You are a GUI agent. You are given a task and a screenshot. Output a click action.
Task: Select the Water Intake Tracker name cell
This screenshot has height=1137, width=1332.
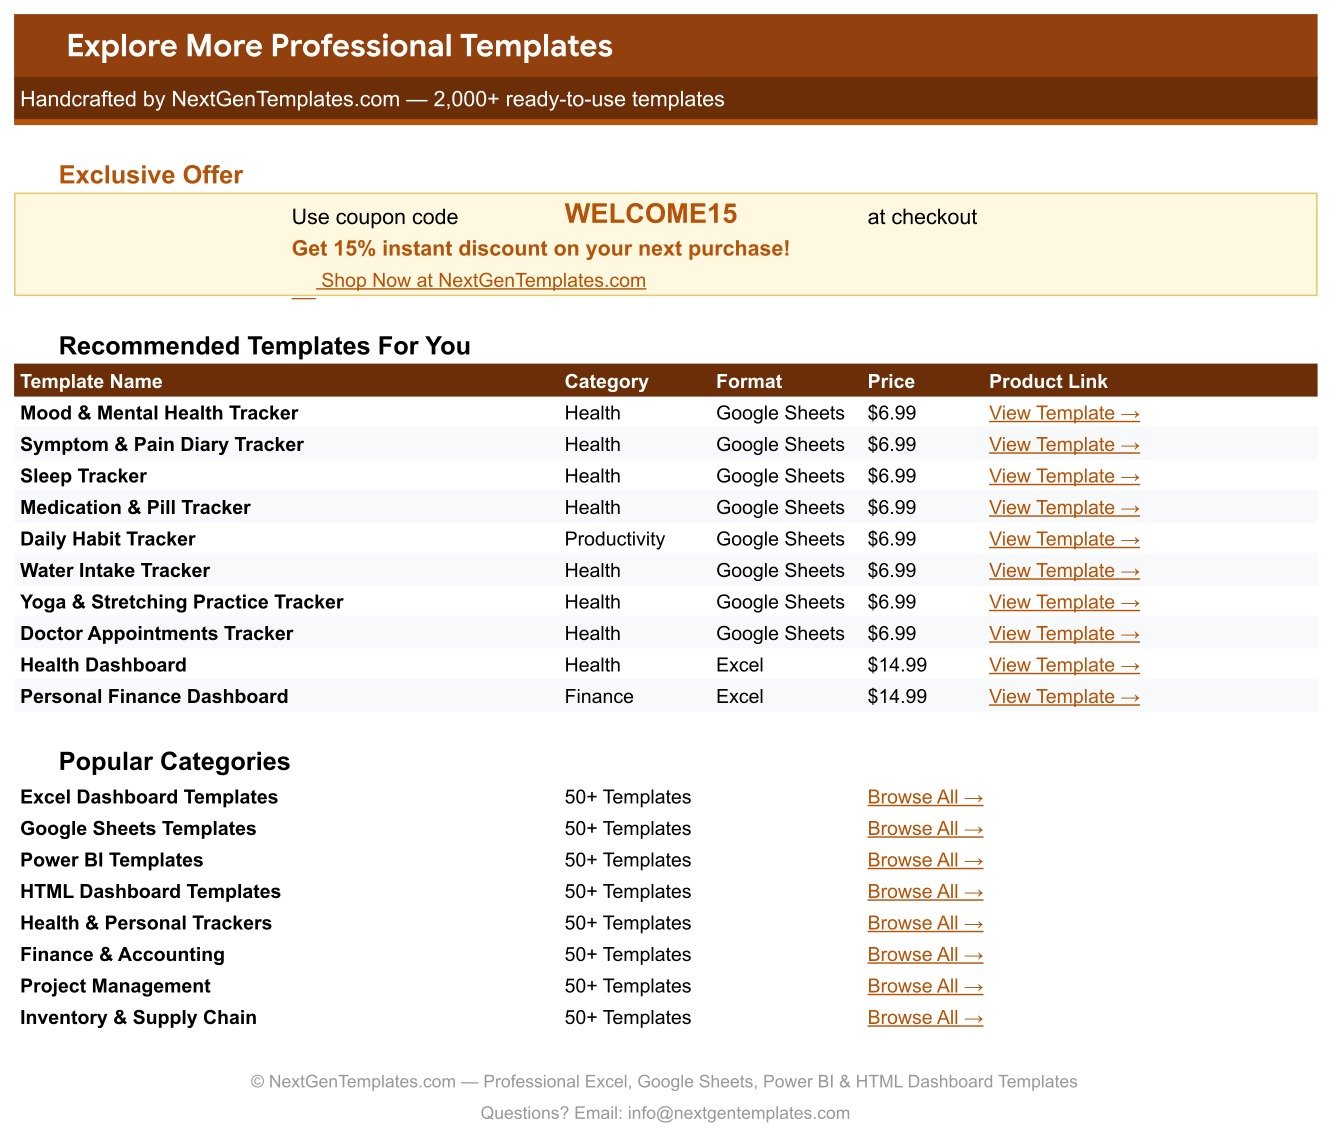click(x=115, y=571)
